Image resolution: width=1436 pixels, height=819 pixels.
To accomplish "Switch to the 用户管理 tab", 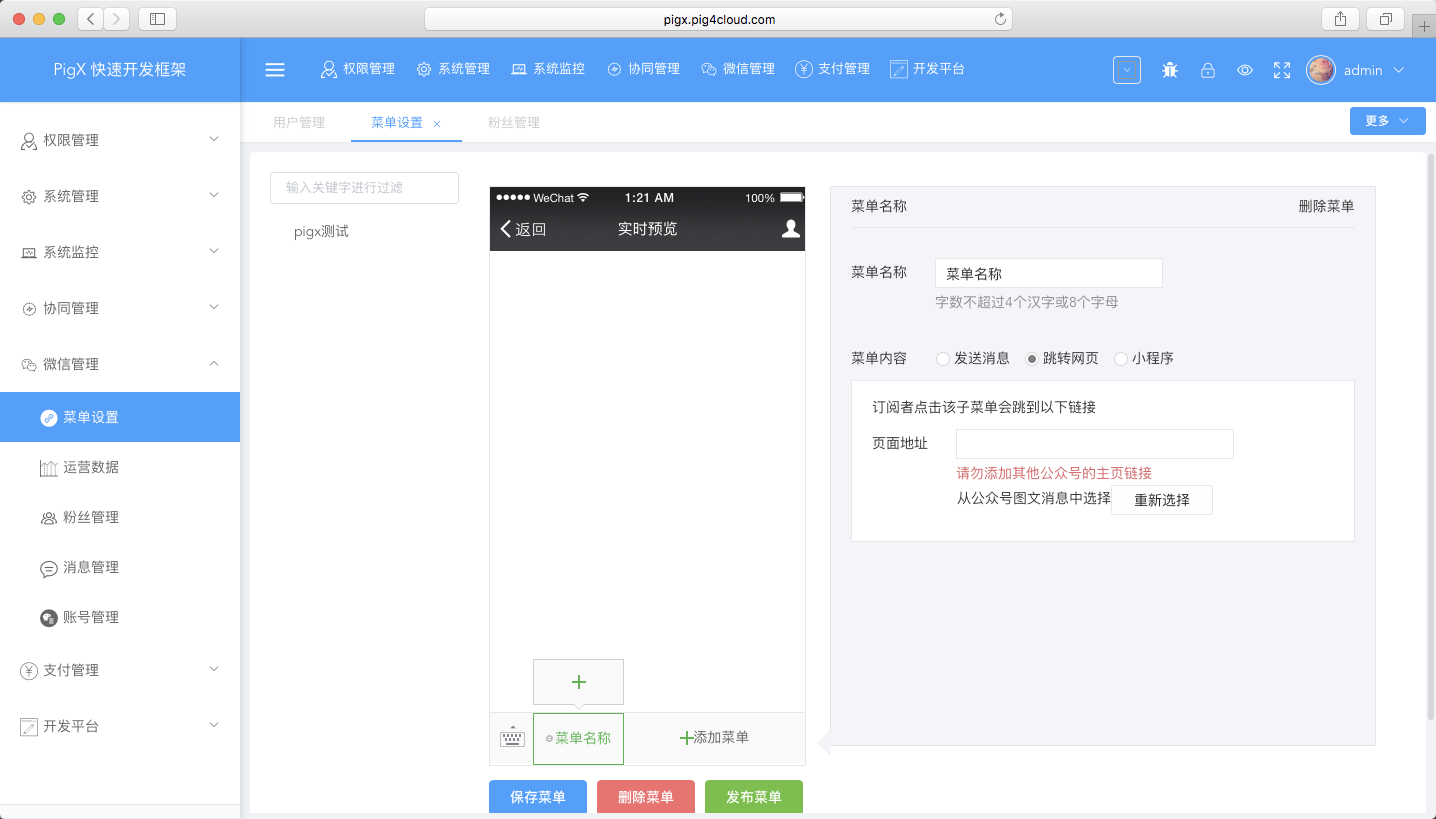I will pos(299,123).
